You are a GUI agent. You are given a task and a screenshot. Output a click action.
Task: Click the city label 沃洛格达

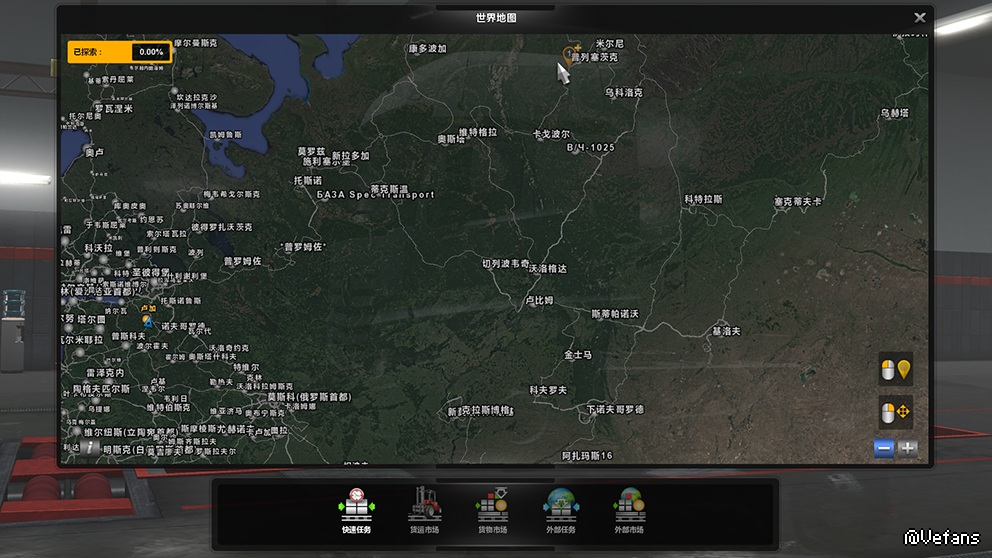pyautogui.click(x=548, y=269)
